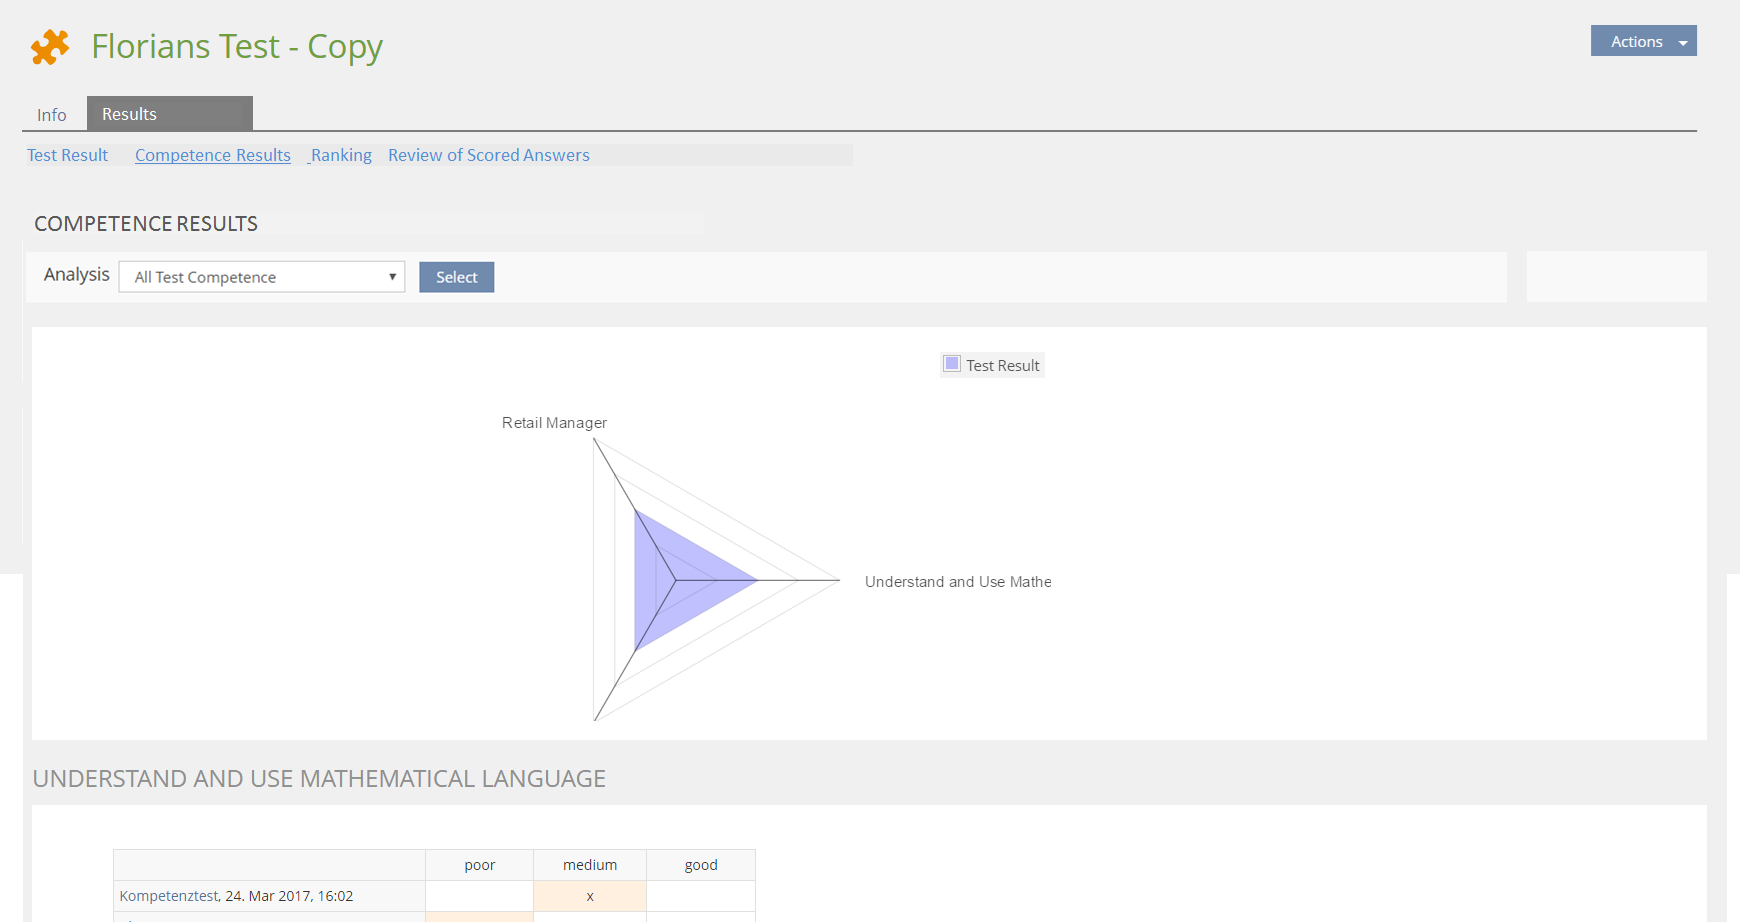
Task: Click the Select button
Action: [456, 277]
